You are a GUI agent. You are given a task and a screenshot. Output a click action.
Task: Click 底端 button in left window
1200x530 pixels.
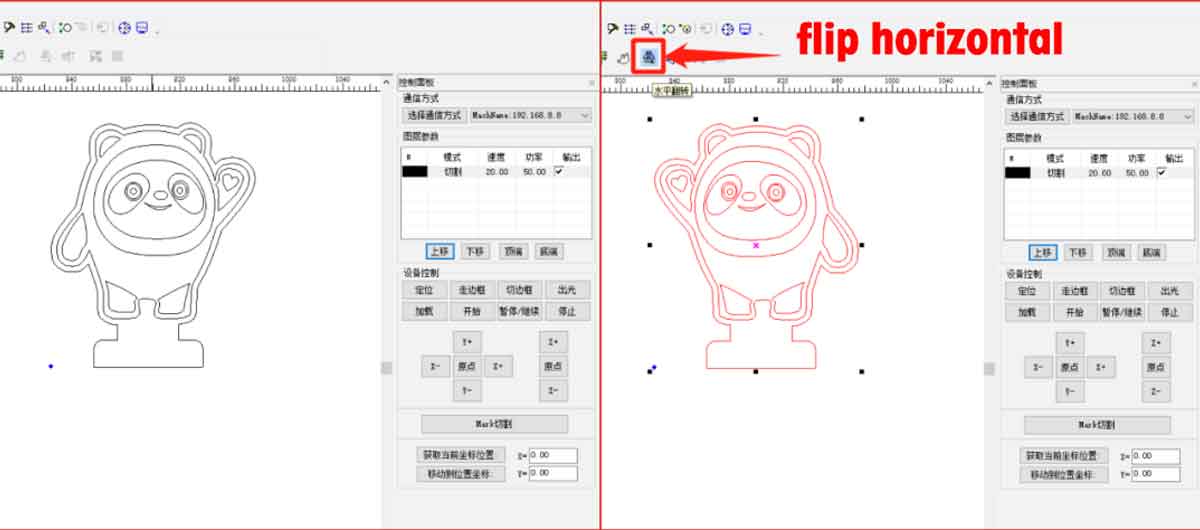click(547, 252)
